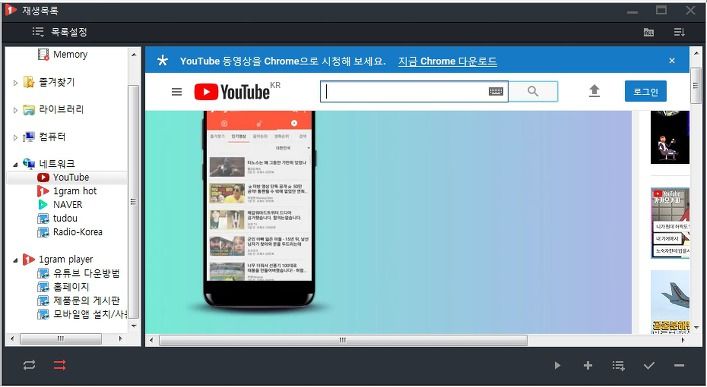Open the on-screen keyboard icon in search
707x387 pixels.
pos(496,92)
